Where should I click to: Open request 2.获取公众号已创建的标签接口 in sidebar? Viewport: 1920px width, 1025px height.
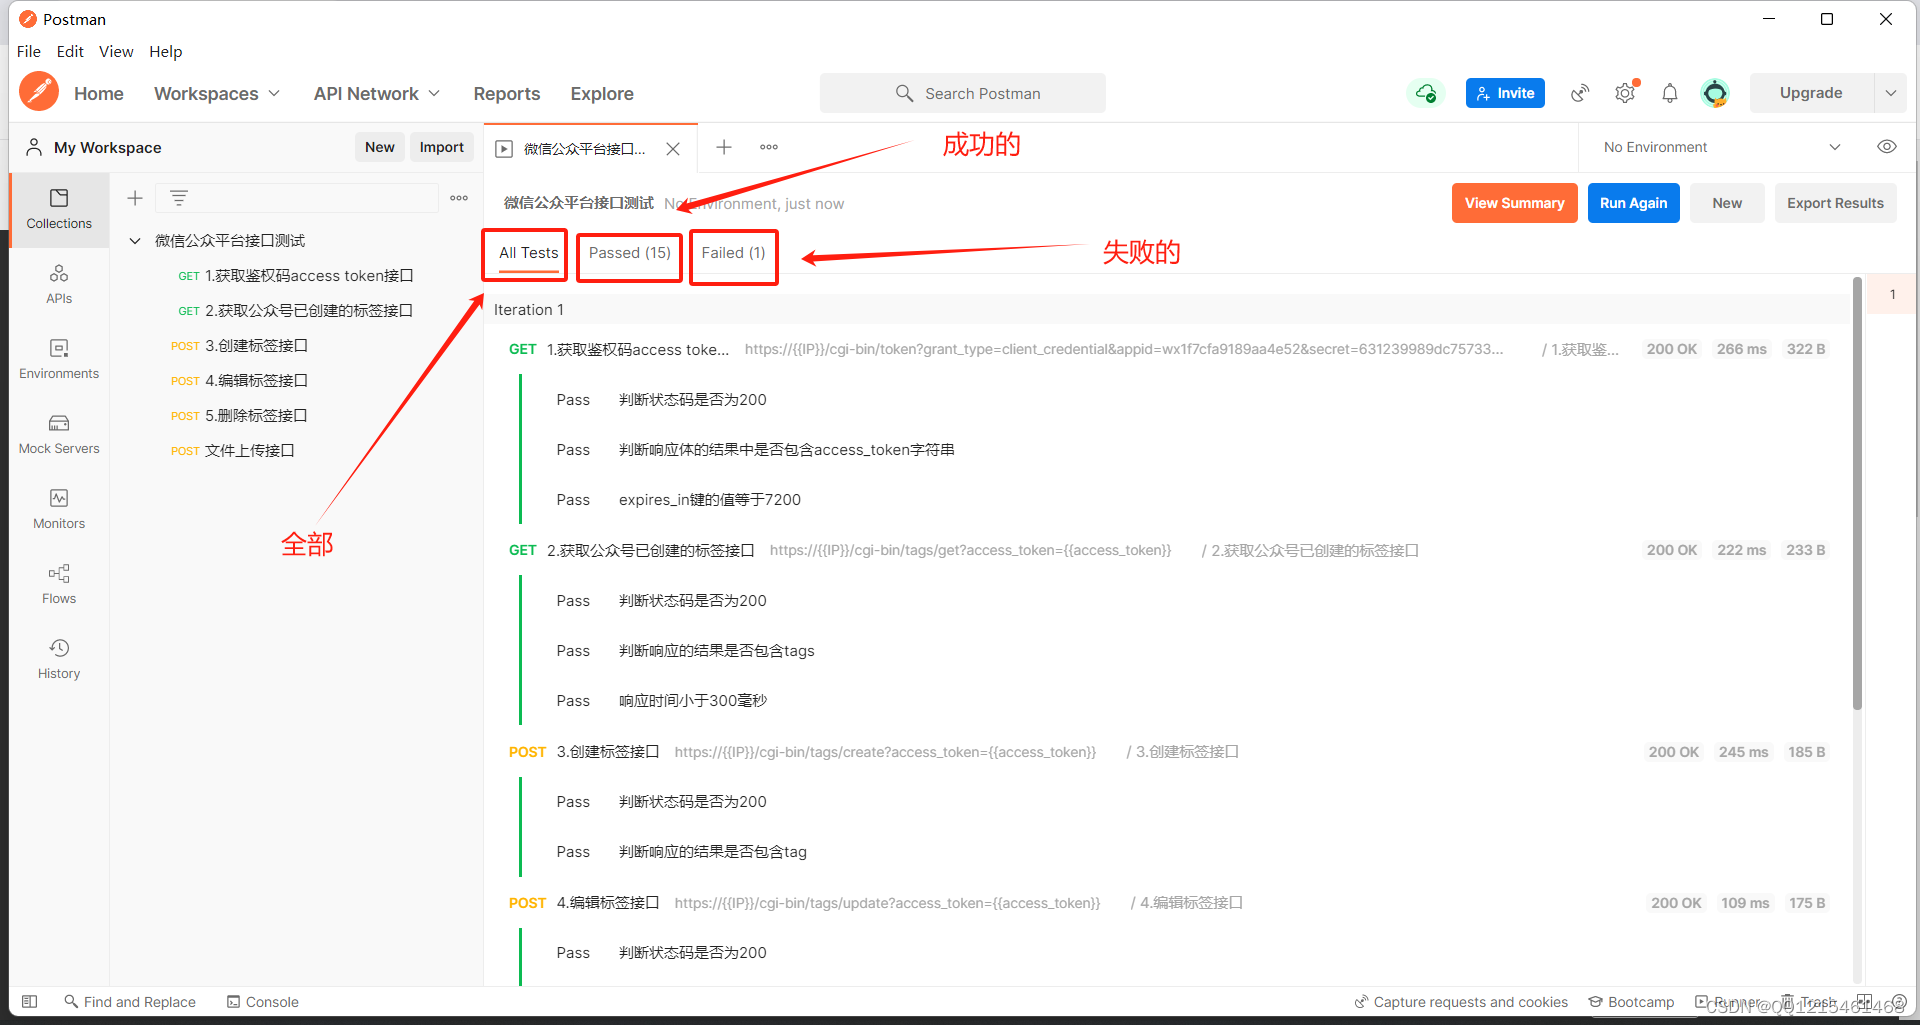[x=296, y=311]
